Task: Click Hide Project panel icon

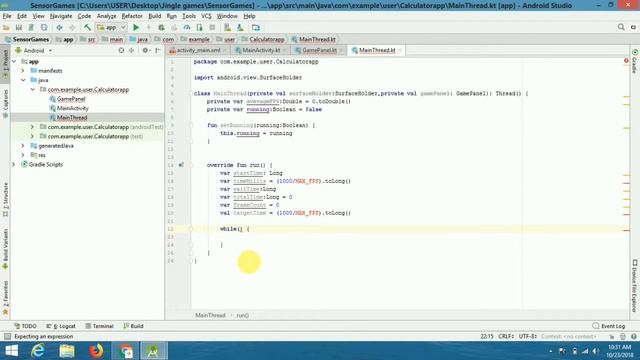Action: 158,50
